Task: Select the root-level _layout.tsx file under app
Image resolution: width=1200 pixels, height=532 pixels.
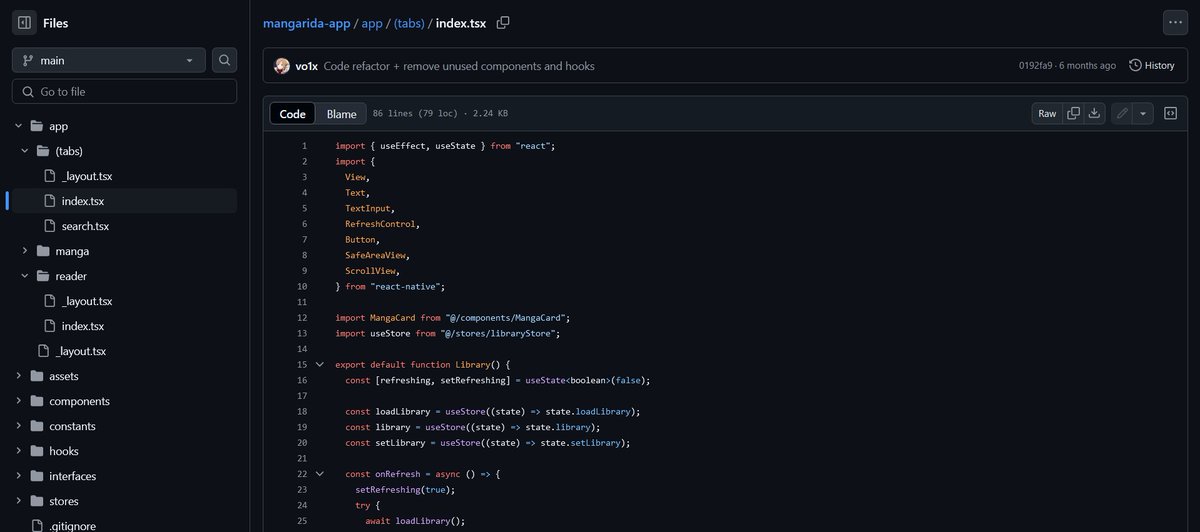Action: (x=80, y=351)
